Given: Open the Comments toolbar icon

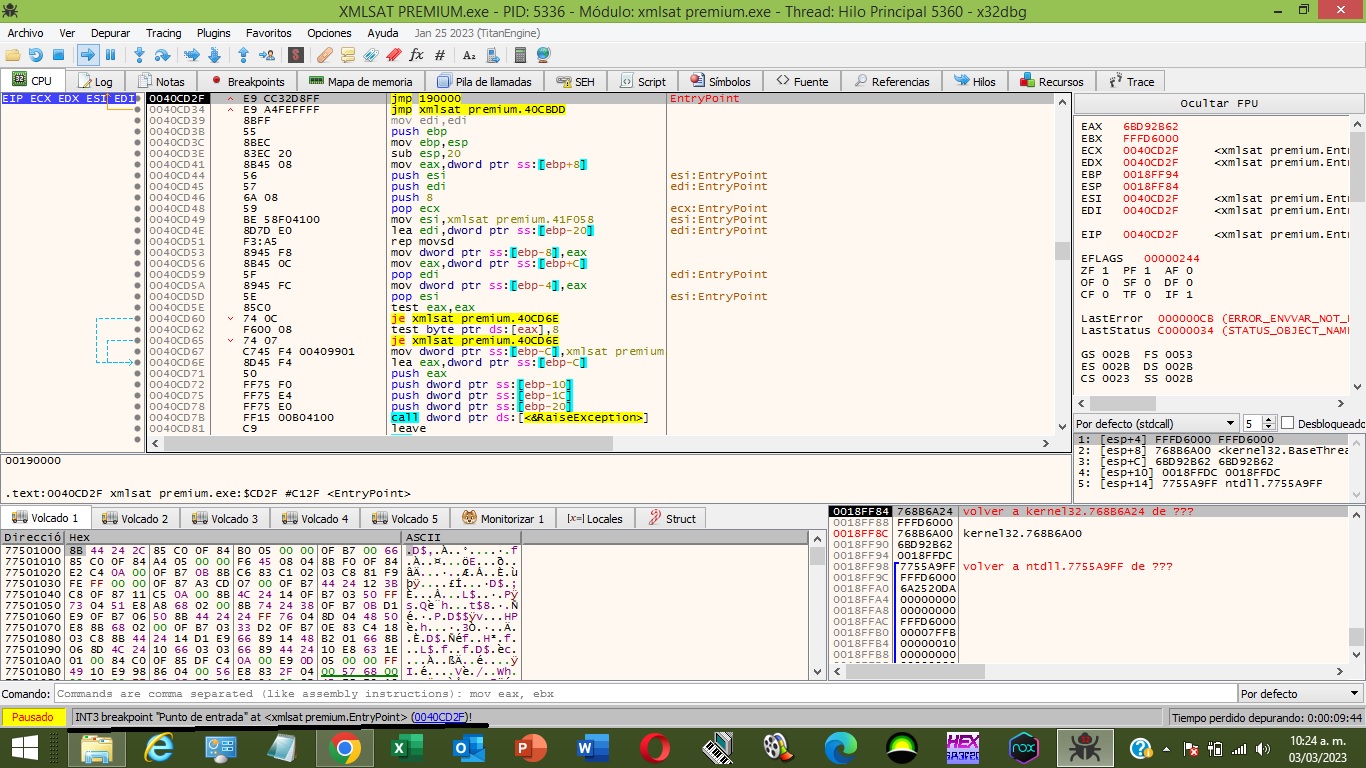Looking at the screenshot, I should click(x=347, y=55).
